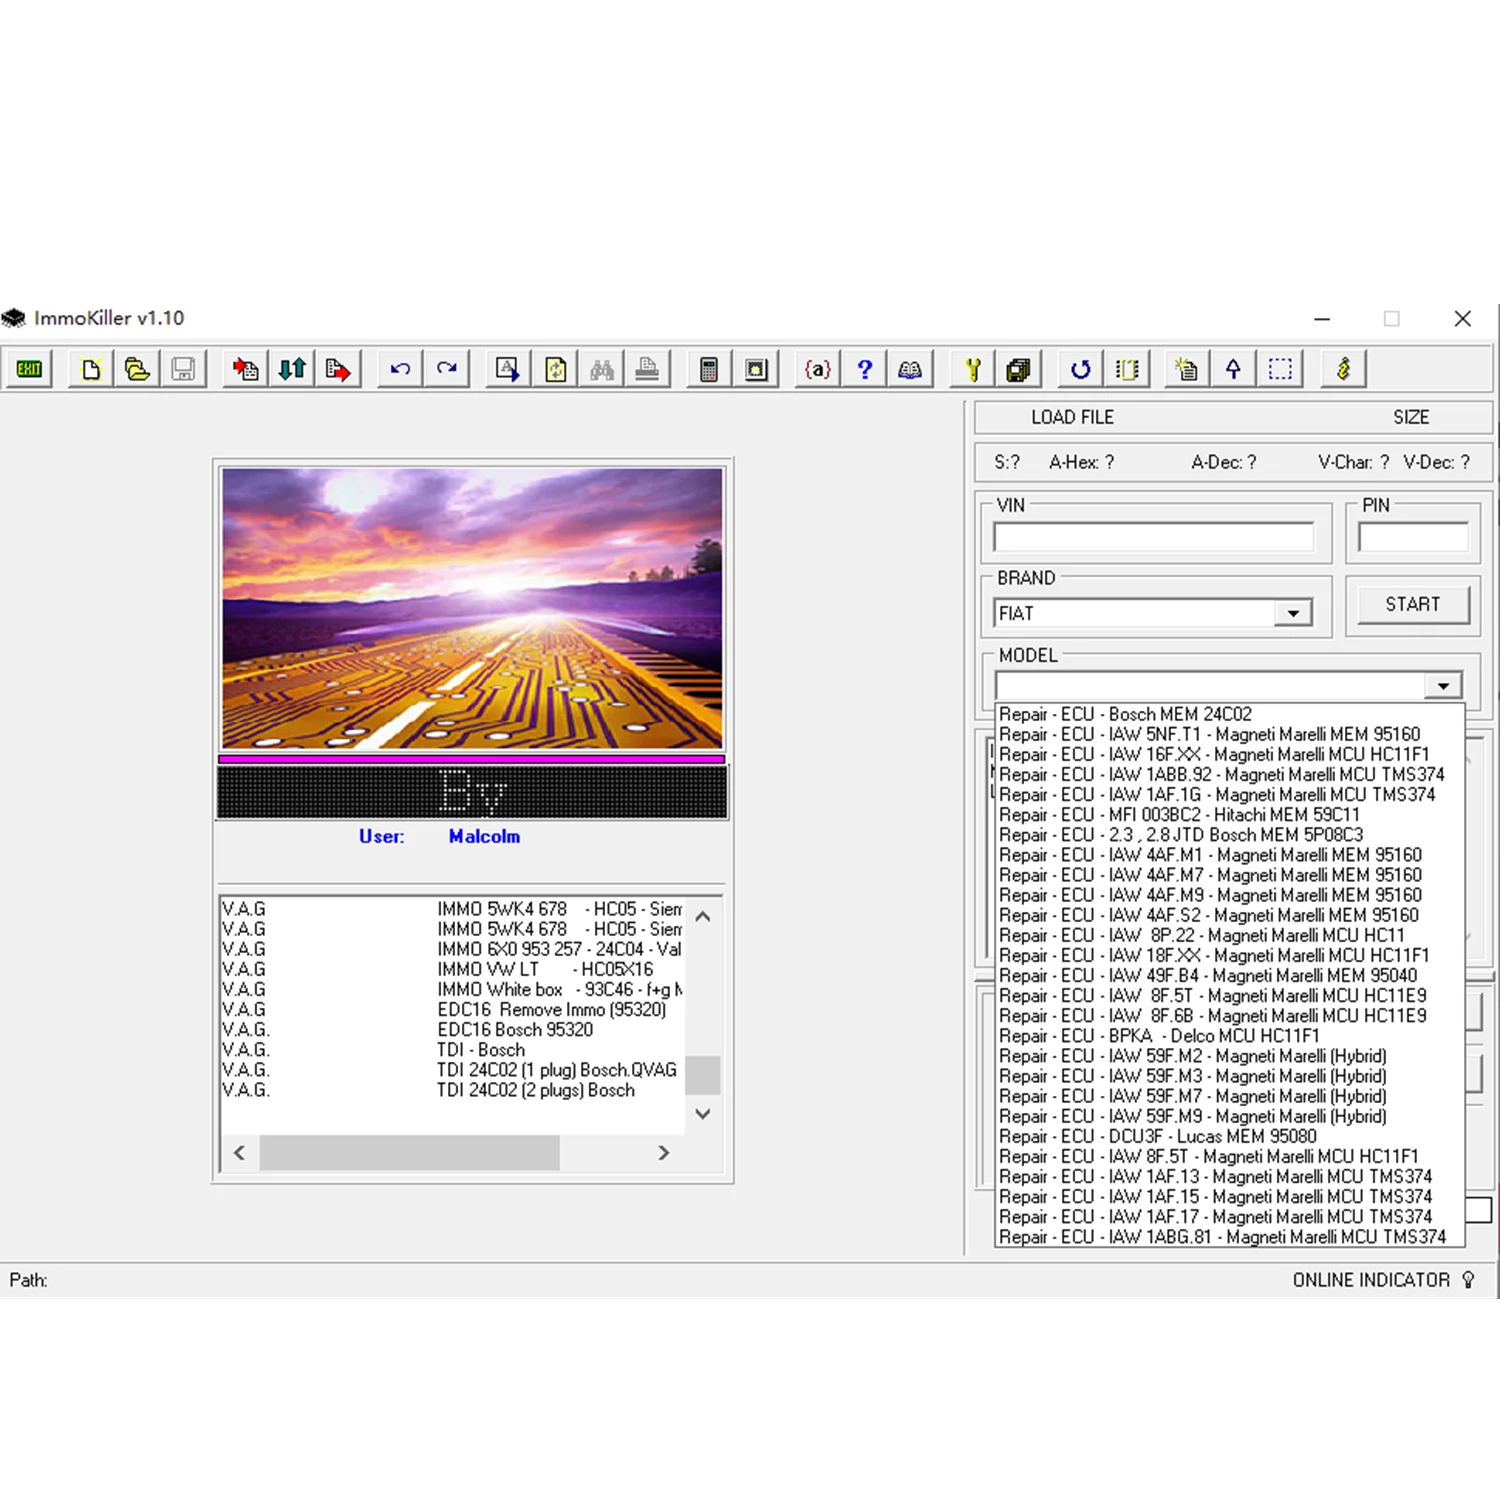
Task: Click inside the VIN input field
Action: [1155, 537]
